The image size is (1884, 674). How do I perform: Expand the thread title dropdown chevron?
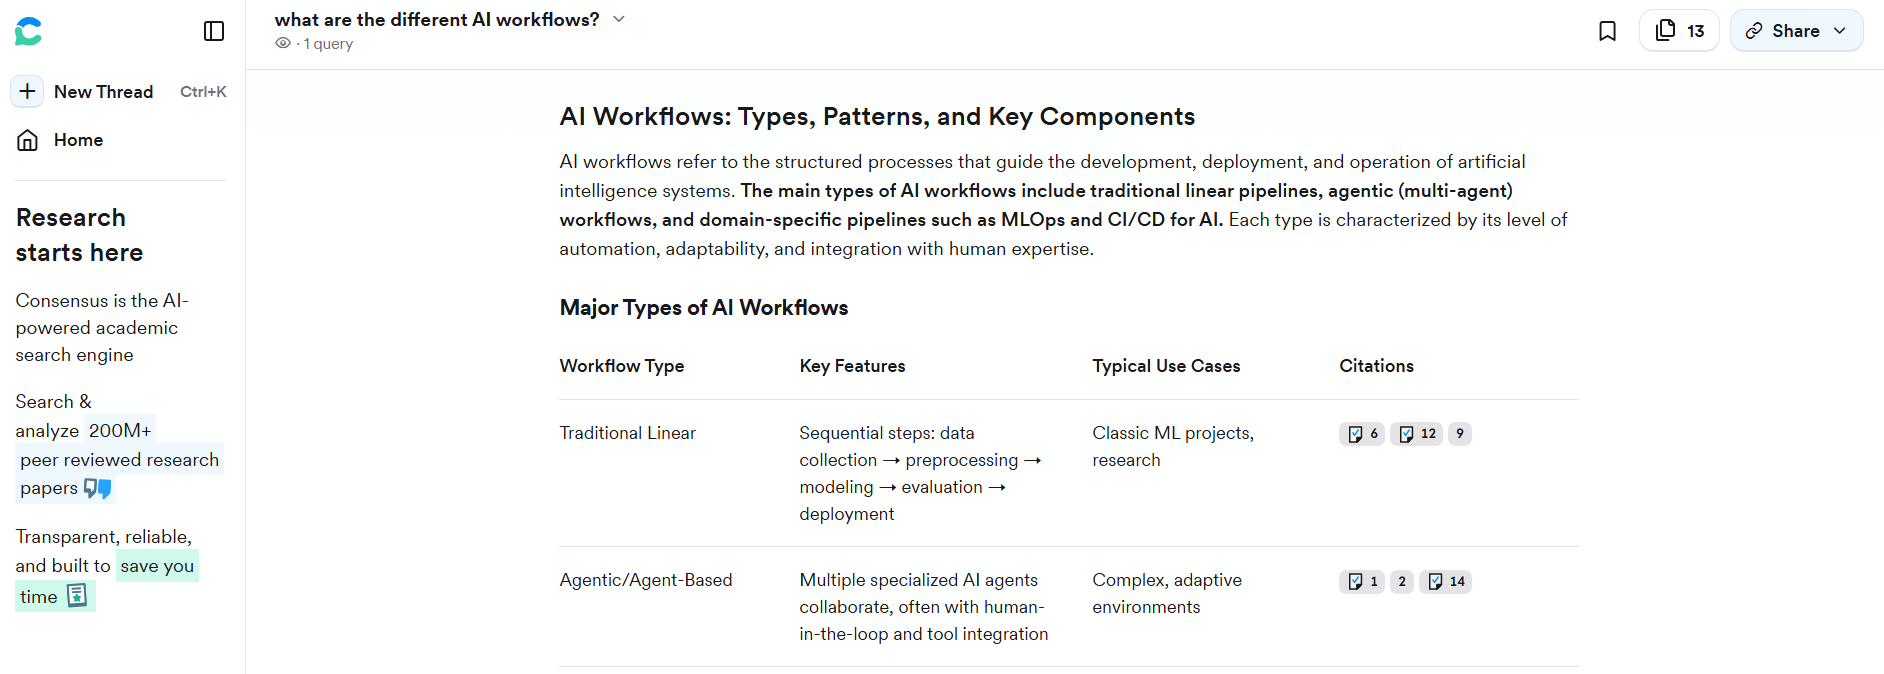[619, 19]
